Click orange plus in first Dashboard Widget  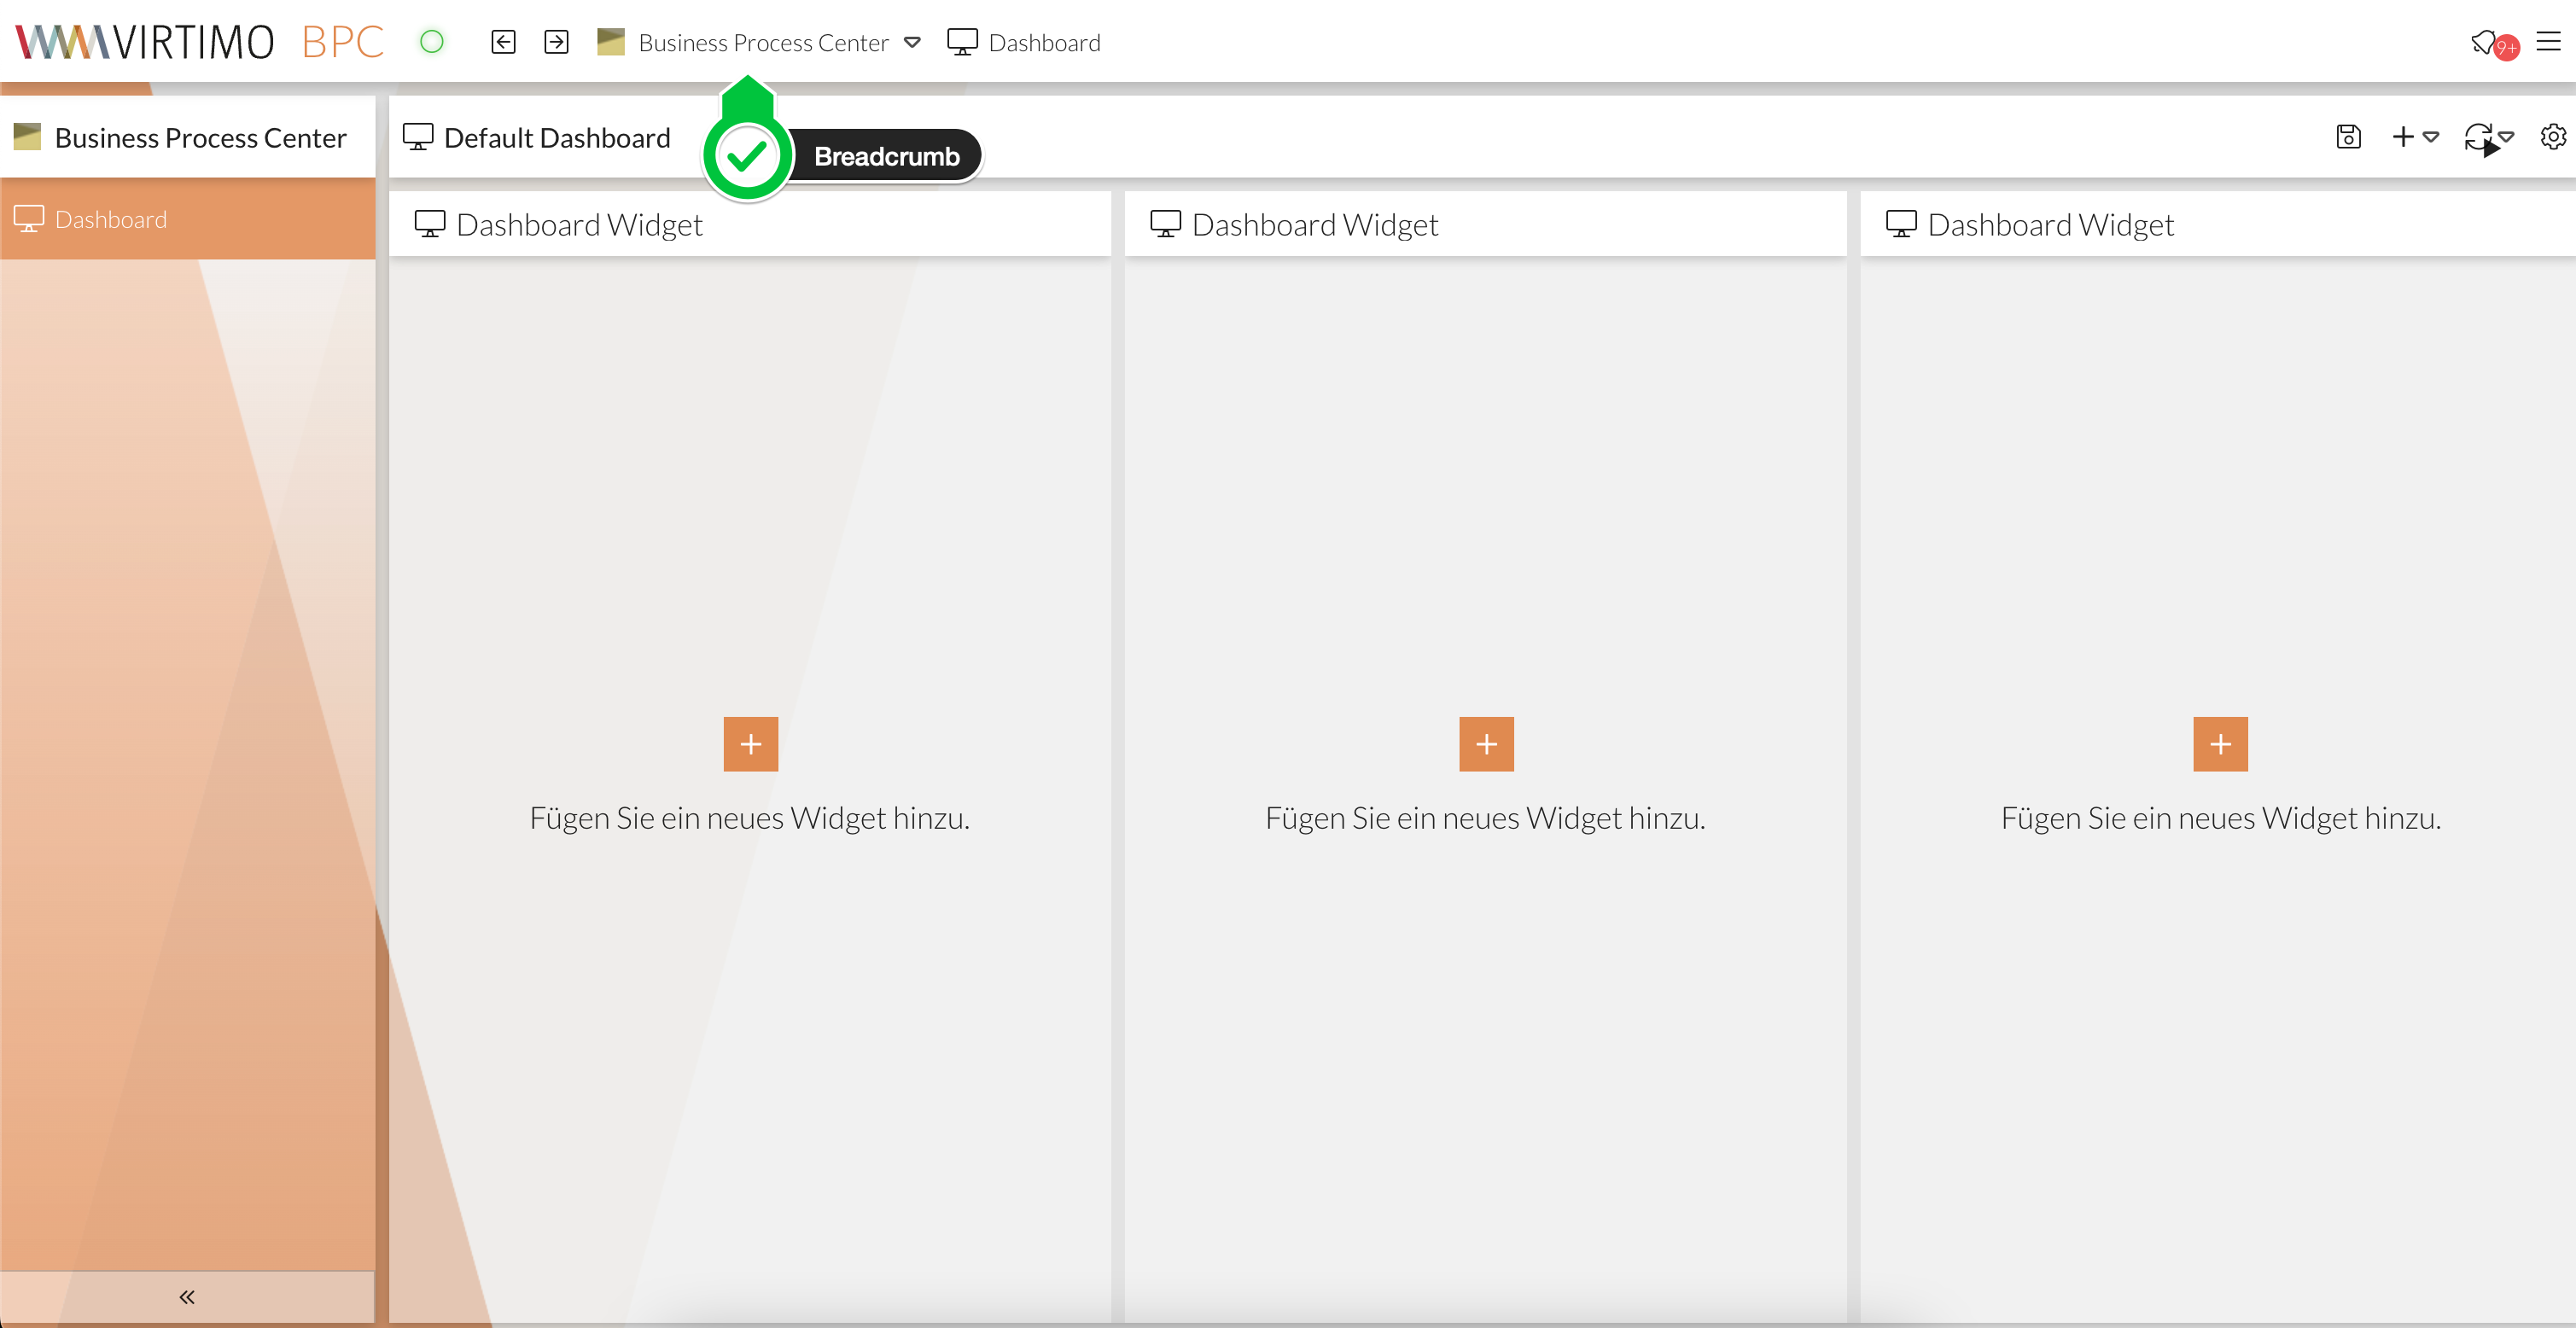click(x=750, y=744)
